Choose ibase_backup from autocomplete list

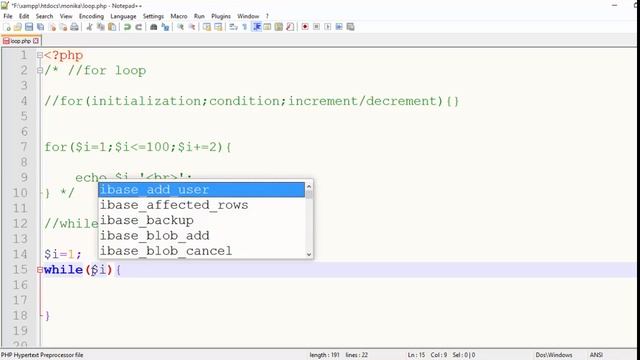[202, 220]
